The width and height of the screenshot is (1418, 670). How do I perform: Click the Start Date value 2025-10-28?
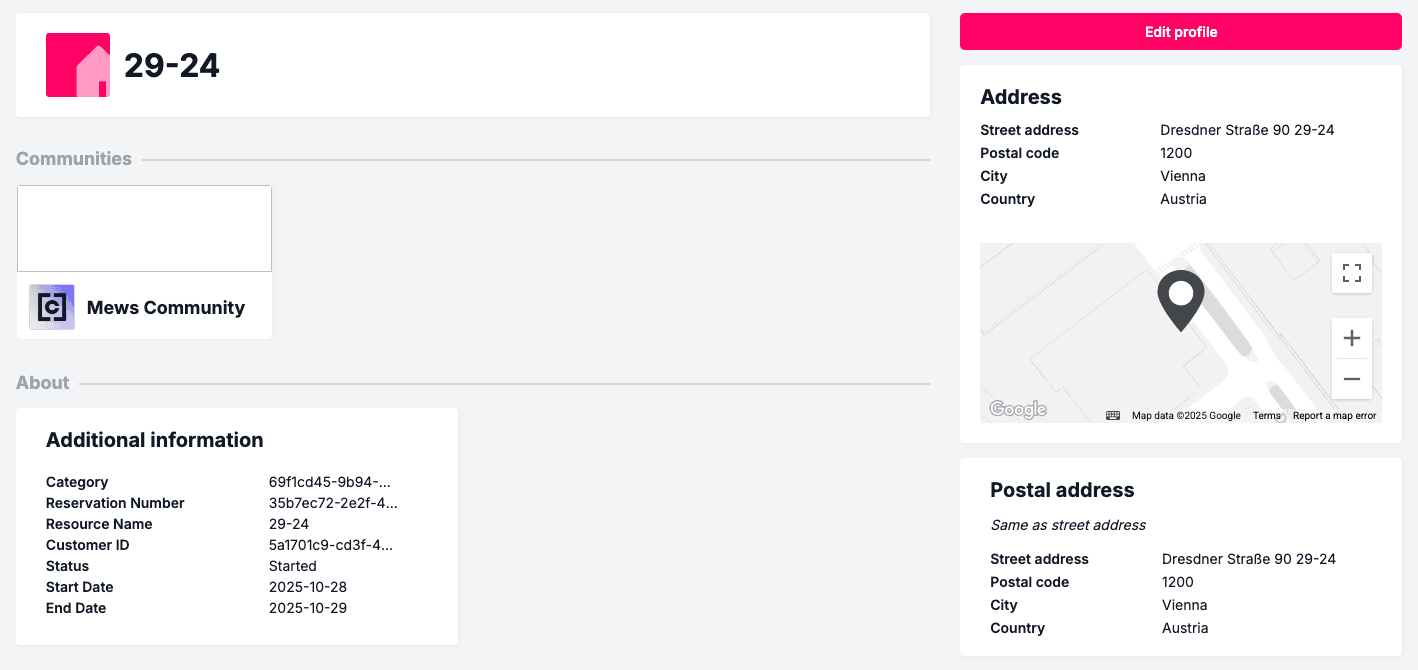point(308,587)
